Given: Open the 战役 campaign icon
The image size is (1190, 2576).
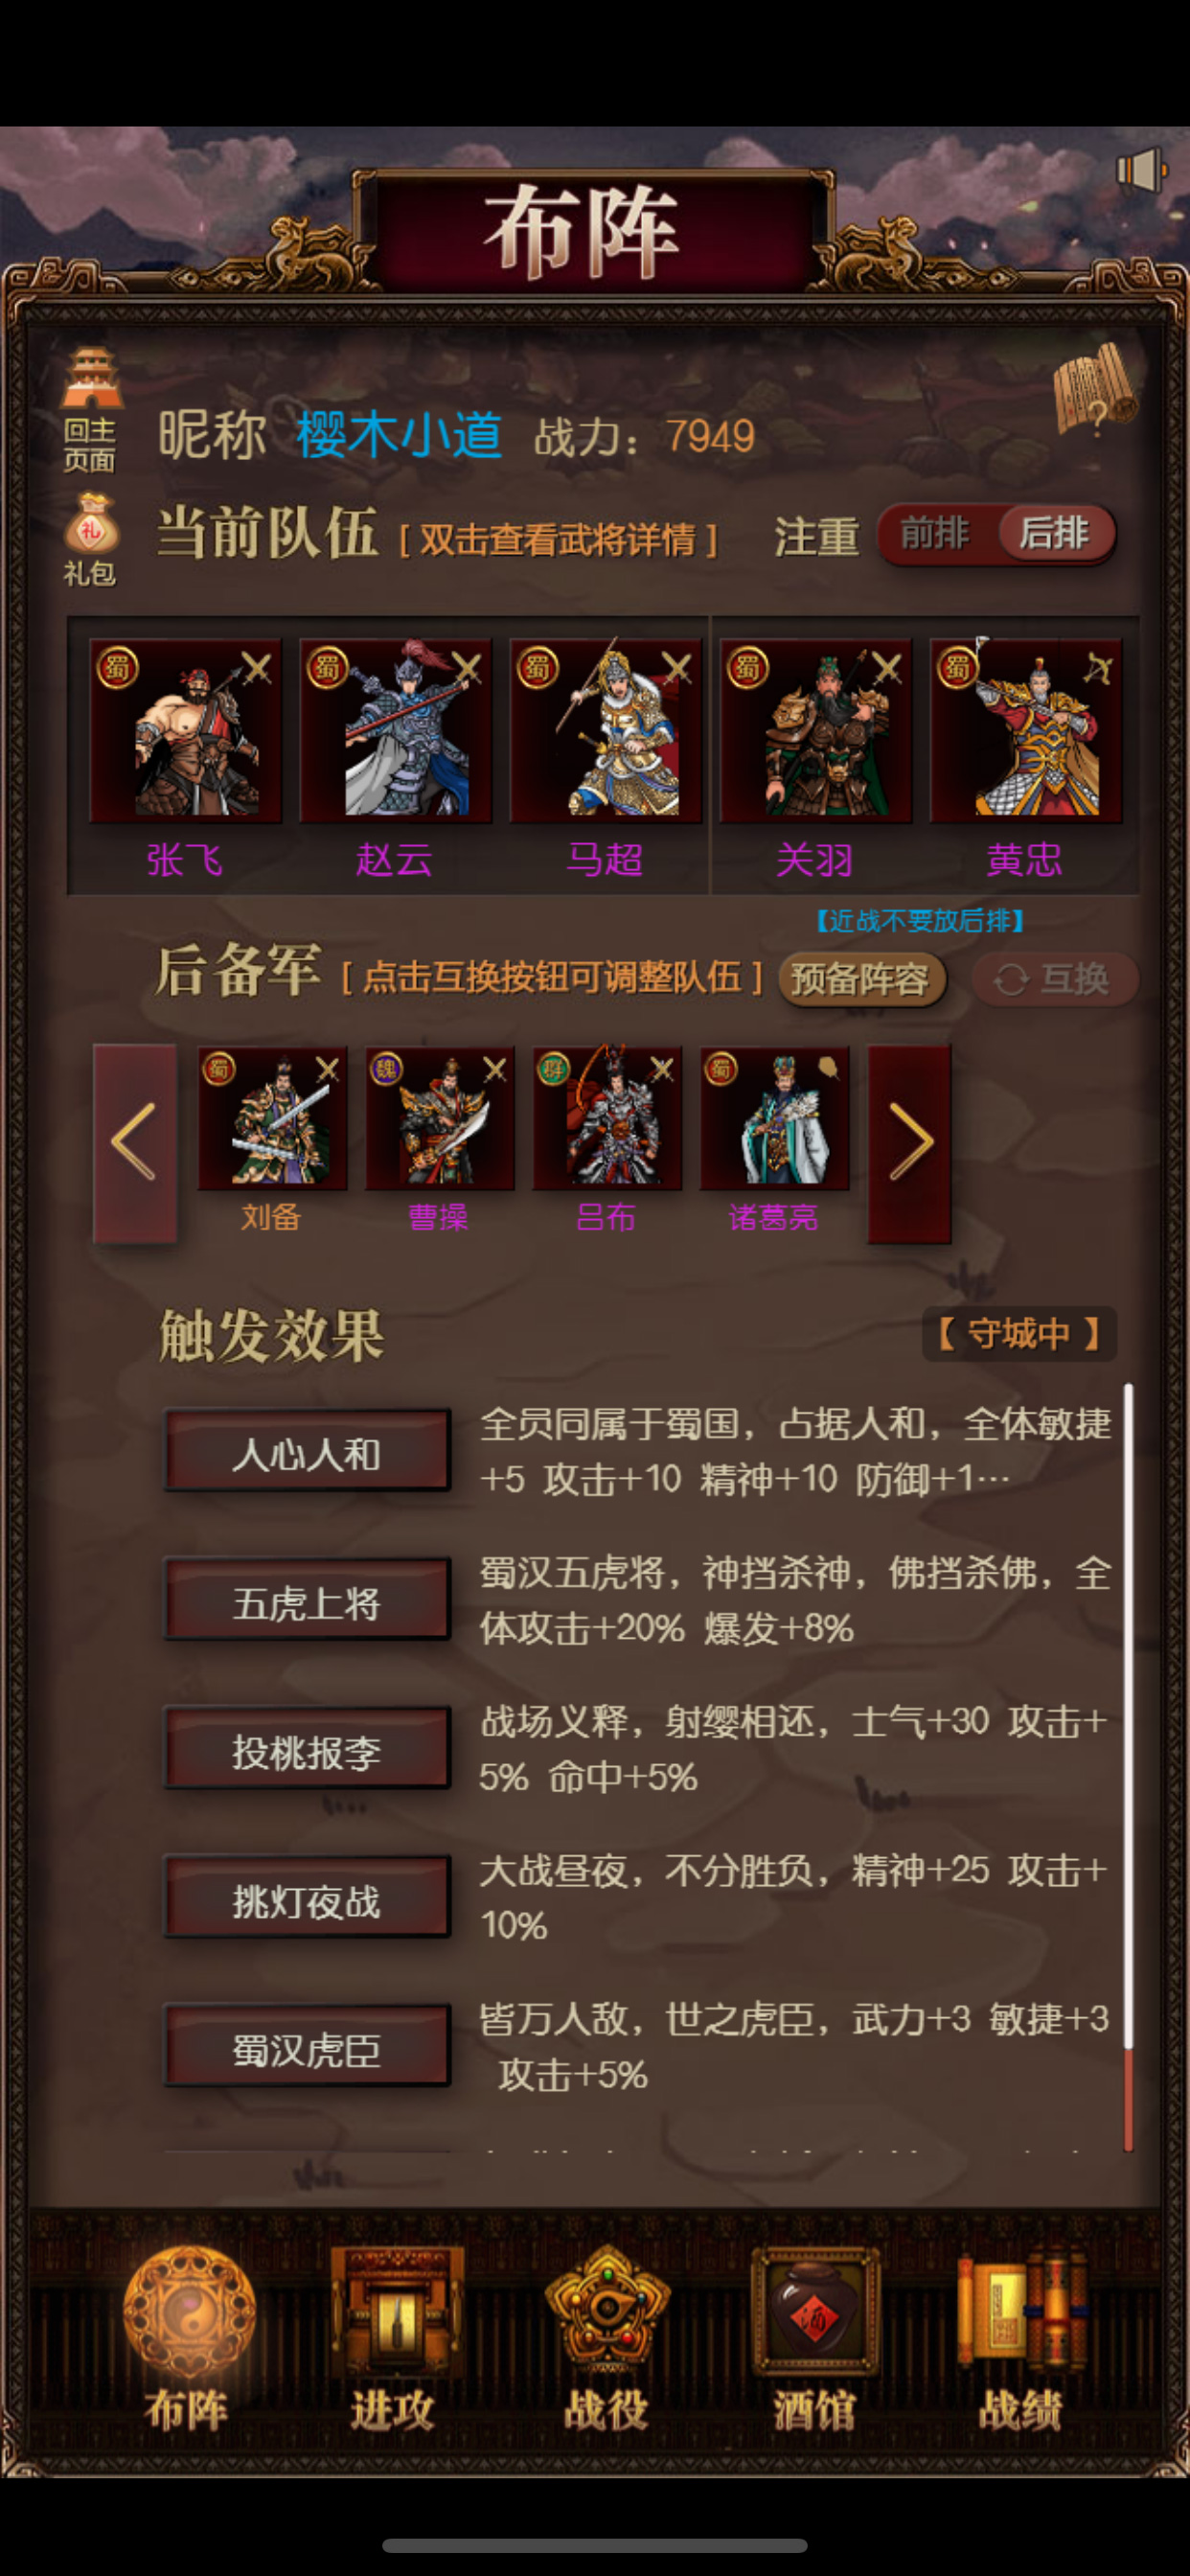Looking at the screenshot, I should (605, 2340).
